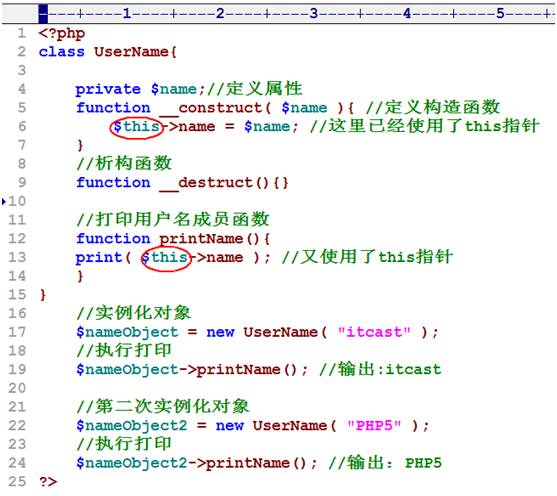
Task: Click the closing ?> tag on line 25
Action: (x=48, y=482)
